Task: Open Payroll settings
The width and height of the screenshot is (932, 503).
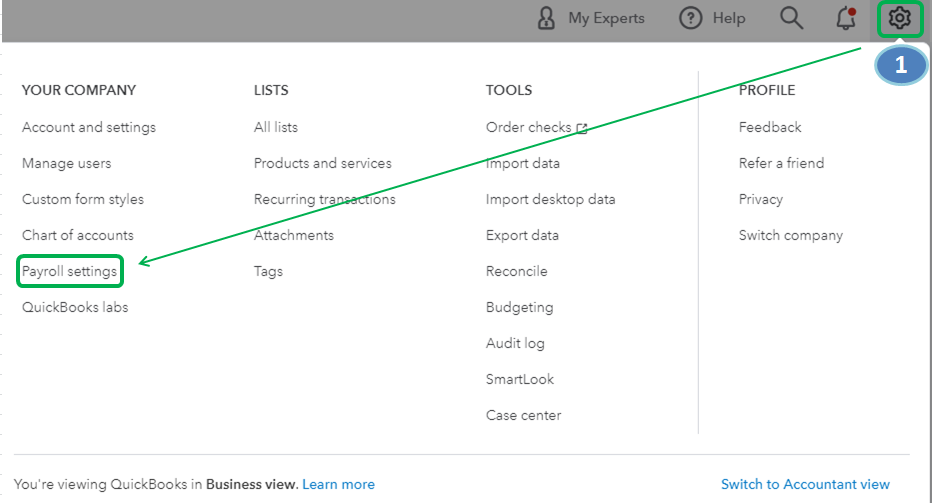Action: coord(70,271)
